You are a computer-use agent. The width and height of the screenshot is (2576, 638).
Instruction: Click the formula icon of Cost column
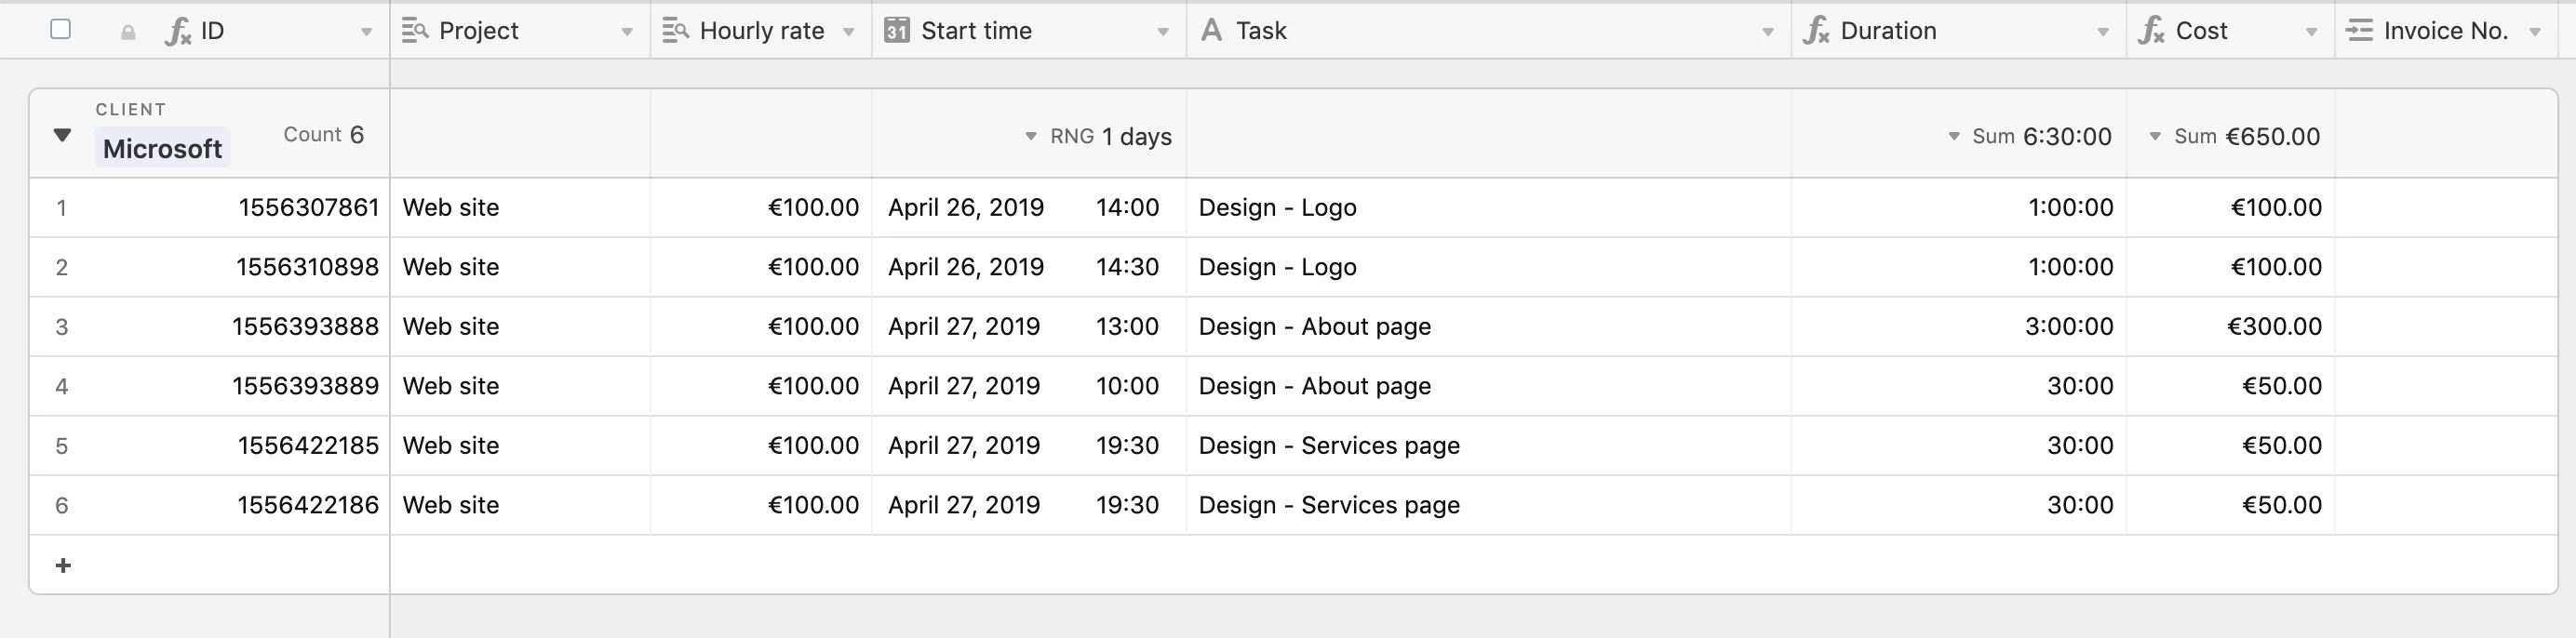[x=2151, y=31]
